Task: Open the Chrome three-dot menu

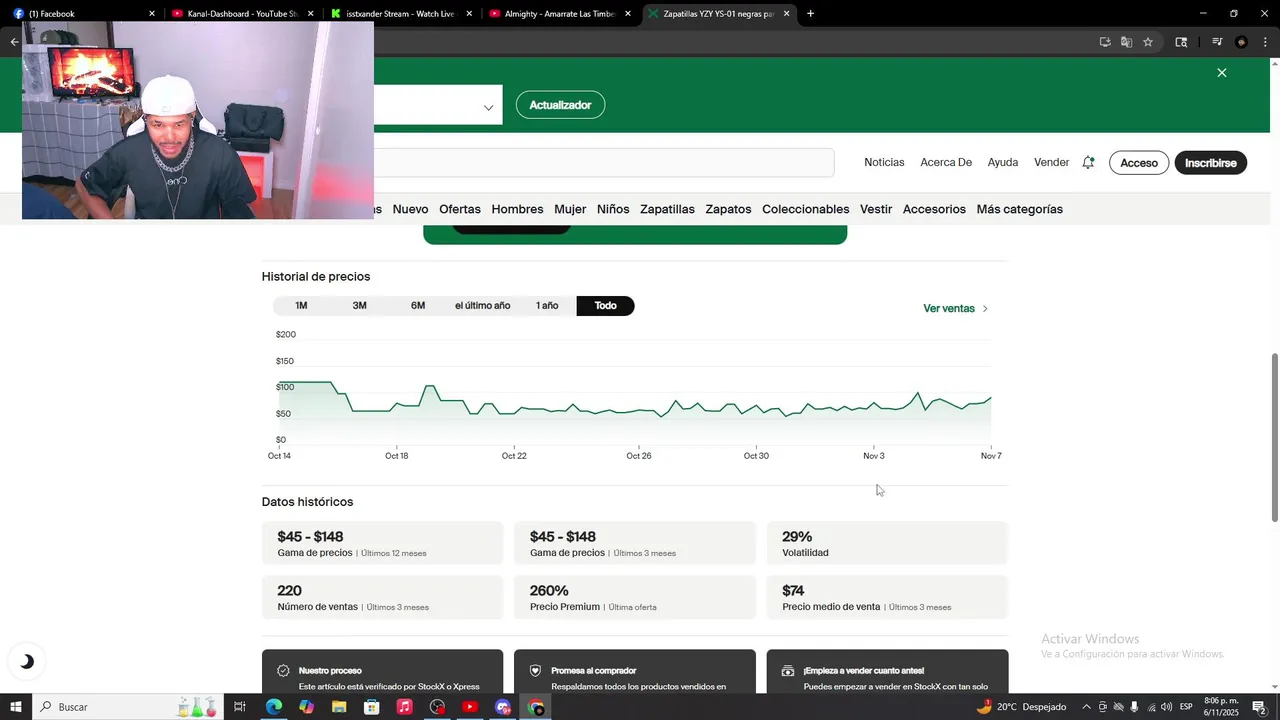Action: (1265, 42)
